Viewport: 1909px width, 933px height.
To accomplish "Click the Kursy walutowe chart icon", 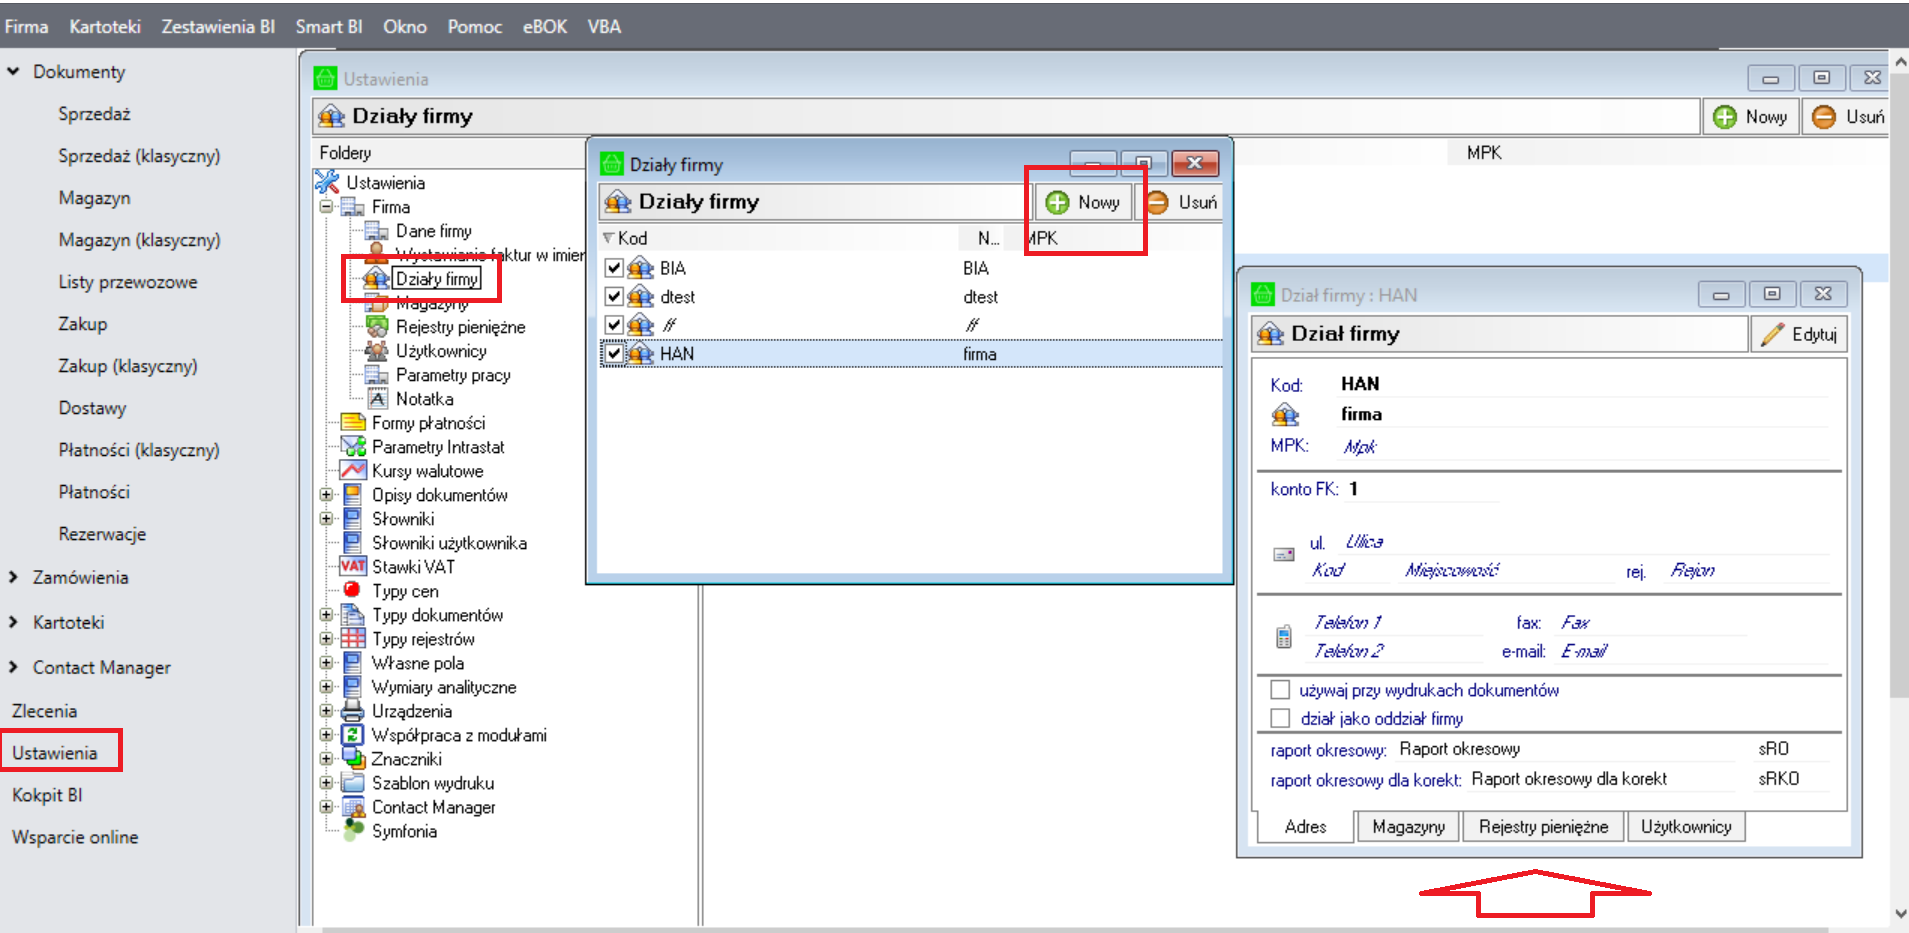I will (x=352, y=471).
